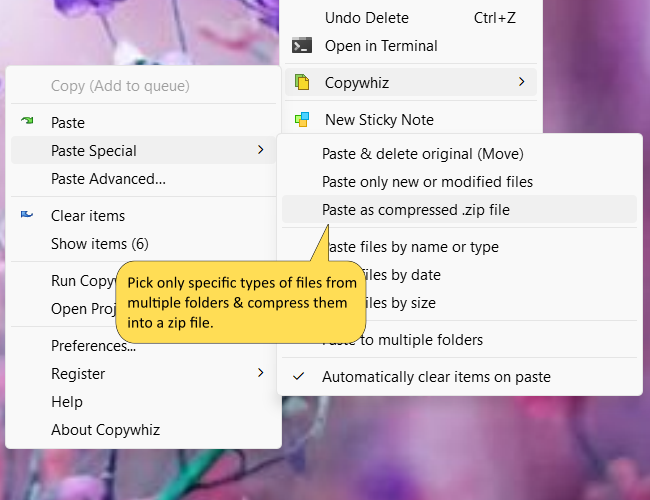Click the yellow tooltip callout
650x500 pixels.
tap(240, 302)
